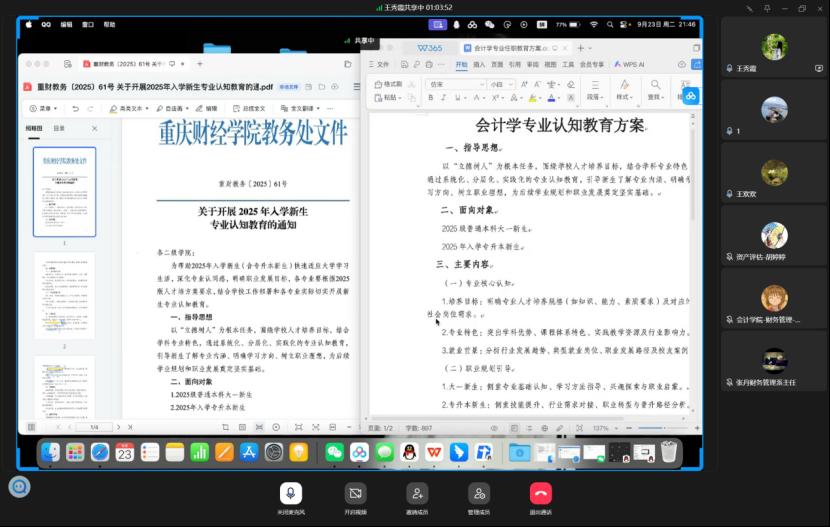This screenshot has width=830, height=527.
Task: Click the highlight text tool in PDF toolbar
Action: (x=126, y=108)
